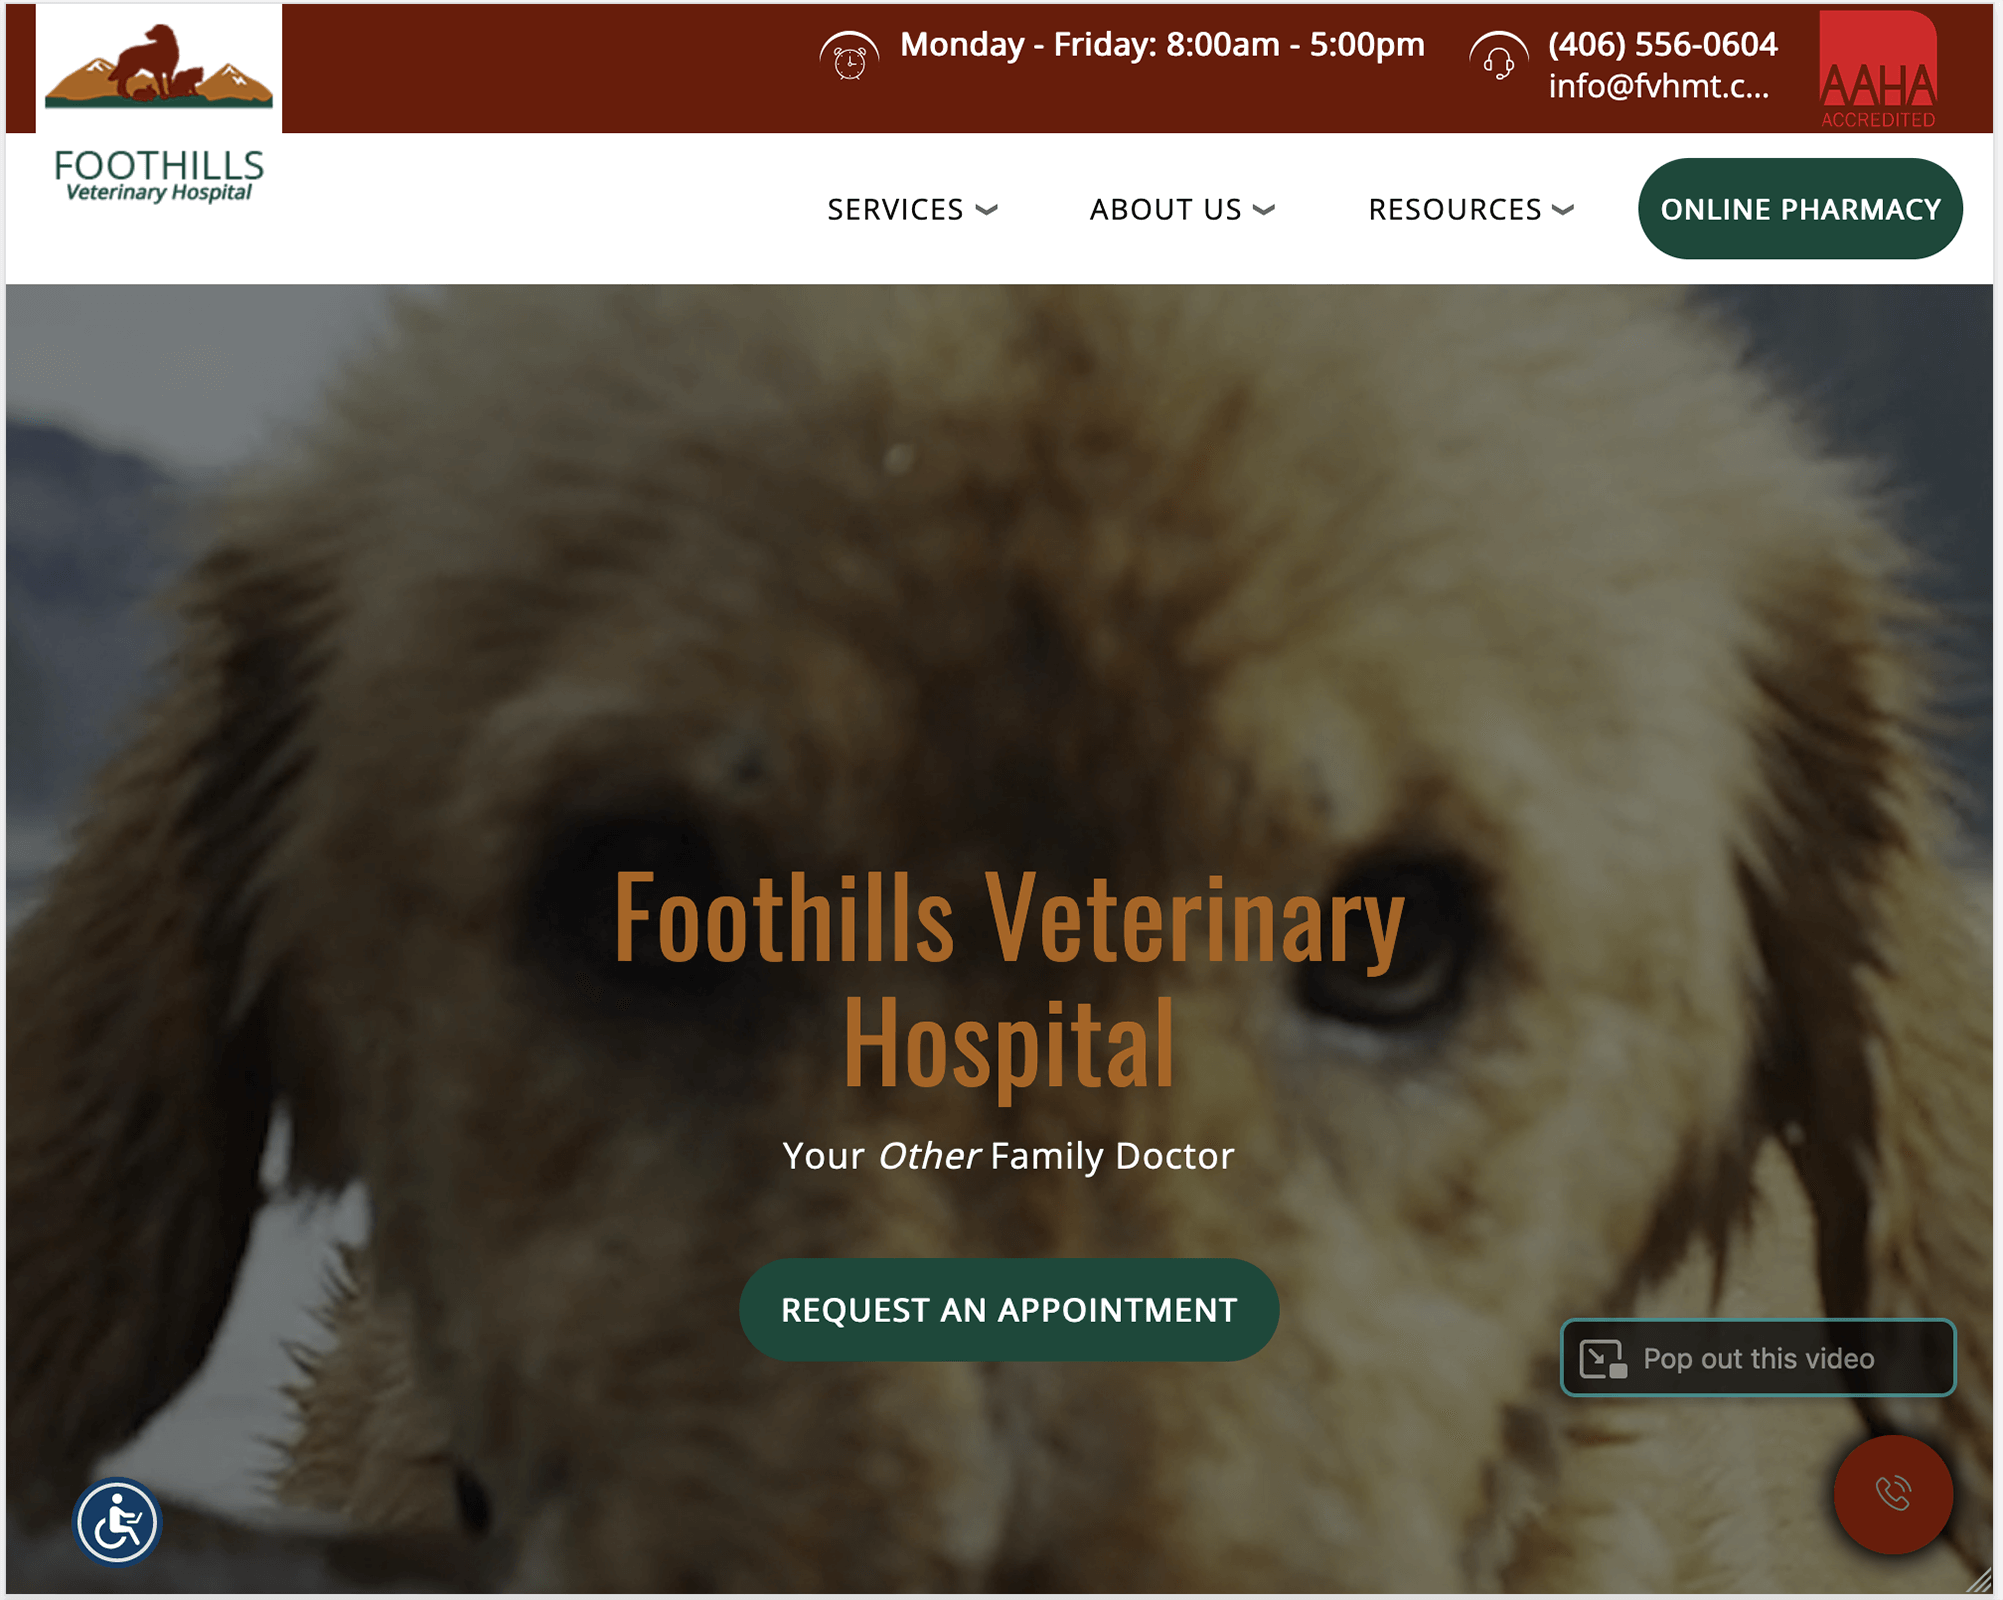Click the Foothills dog mountain logo
The image size is (2003, 1600).
coord(159,66)
